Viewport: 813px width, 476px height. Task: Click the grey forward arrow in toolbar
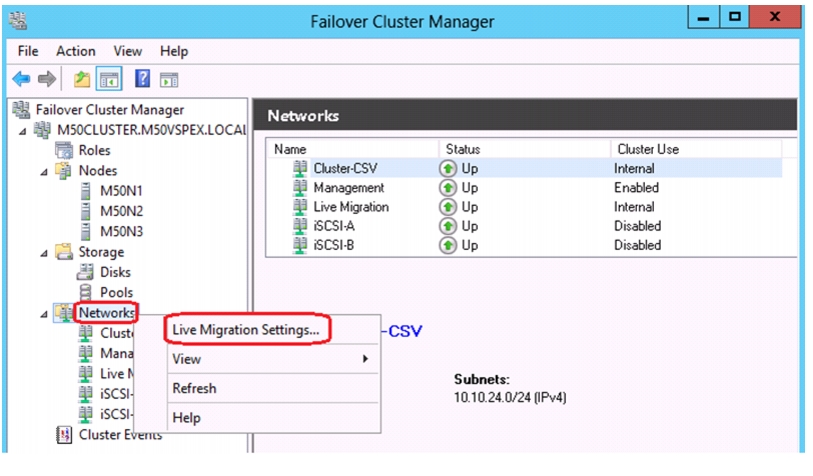click(x=47, y=79)
